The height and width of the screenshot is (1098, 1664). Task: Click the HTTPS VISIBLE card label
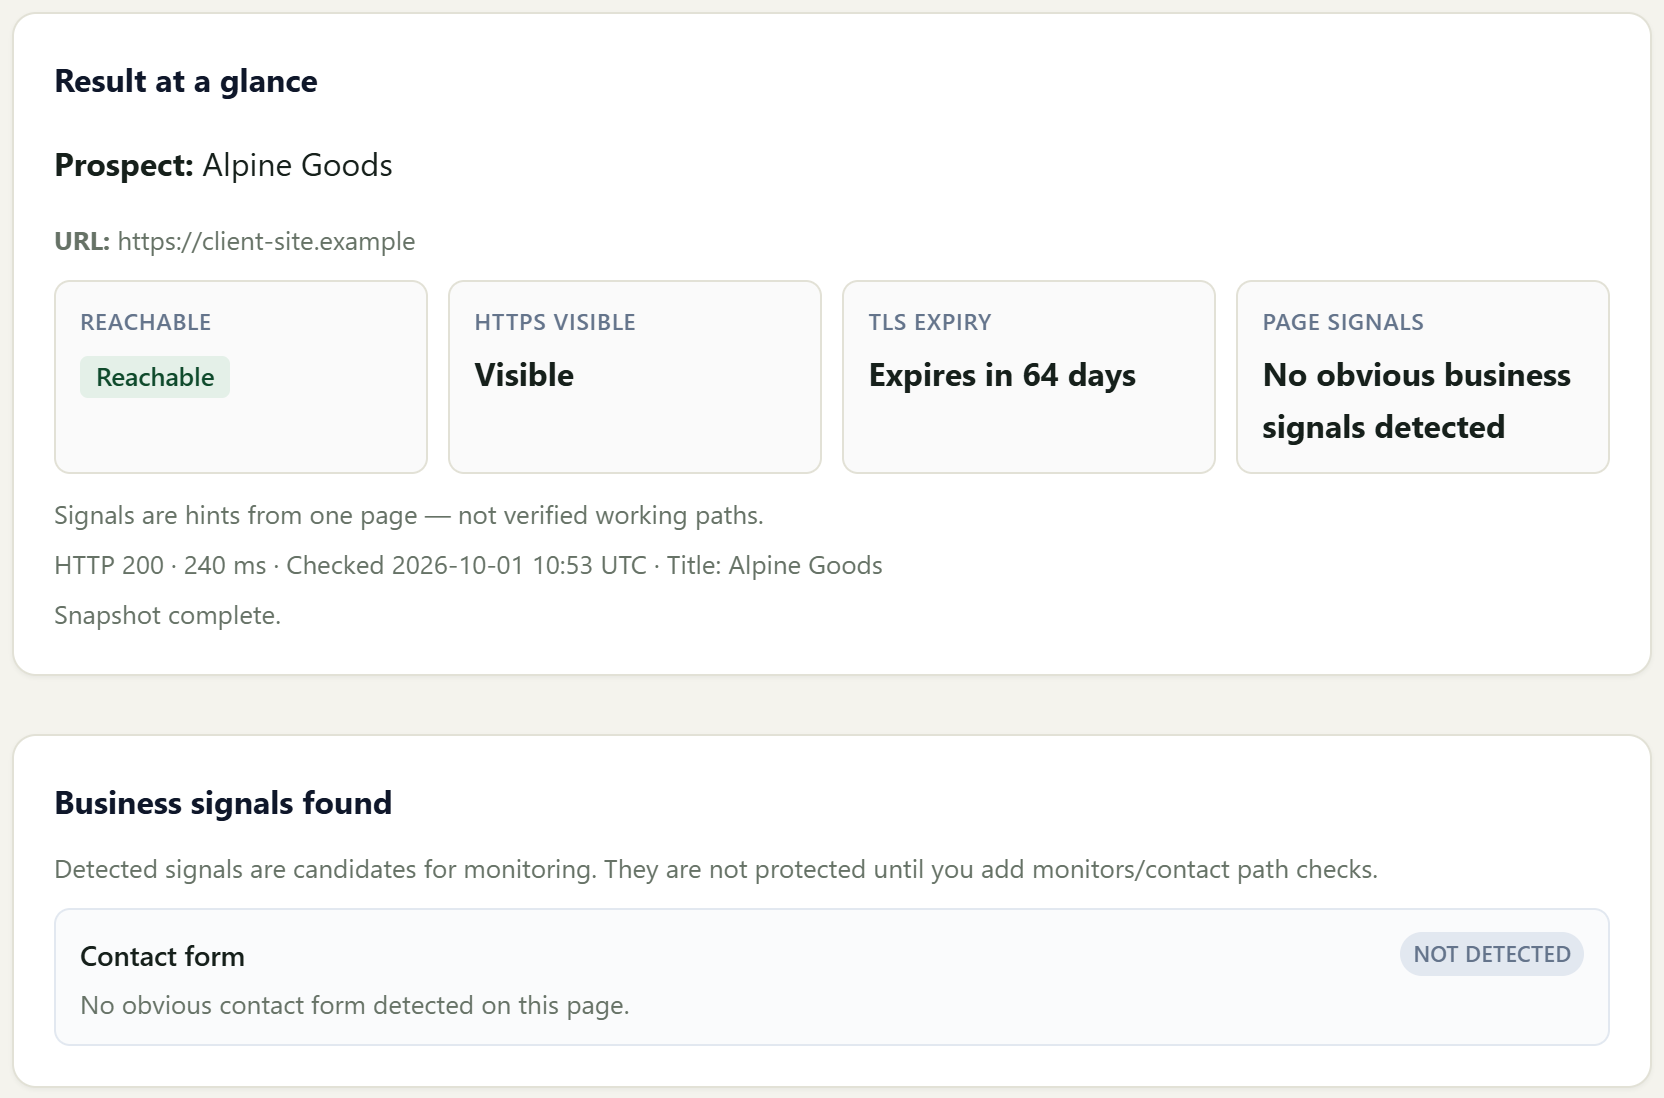[x=555, y=322]
